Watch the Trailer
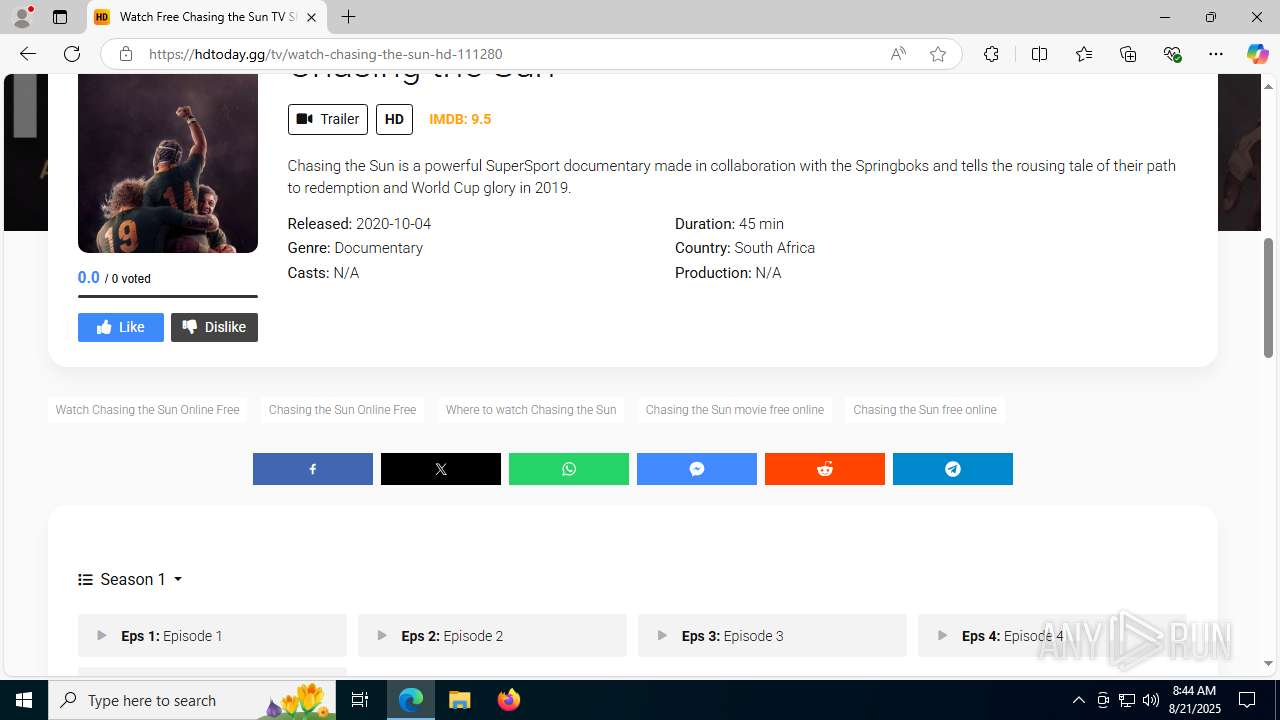The height and width of the screenshot is (720, 1280). pyautogui.click(x=328, y=119)
